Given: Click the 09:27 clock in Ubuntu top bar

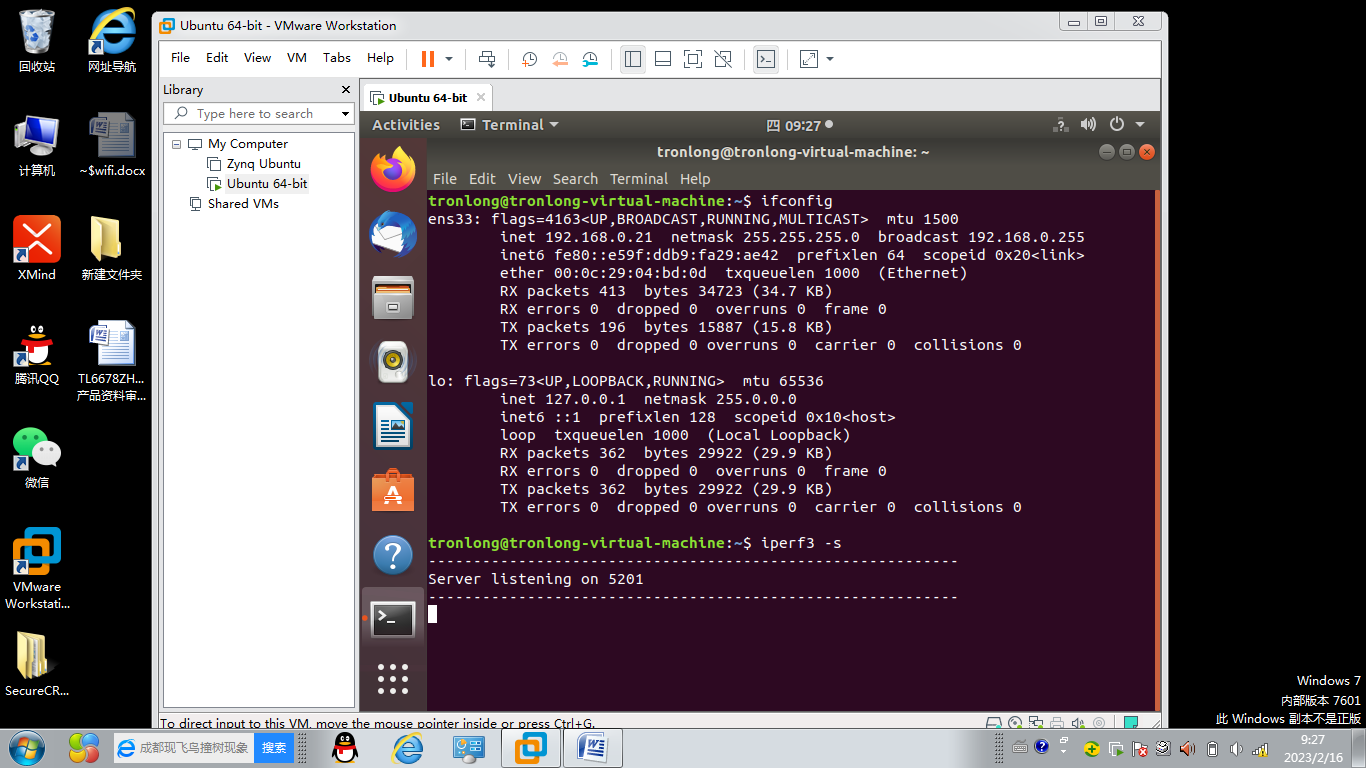Looking at the screenshot, I should (799, 125).
